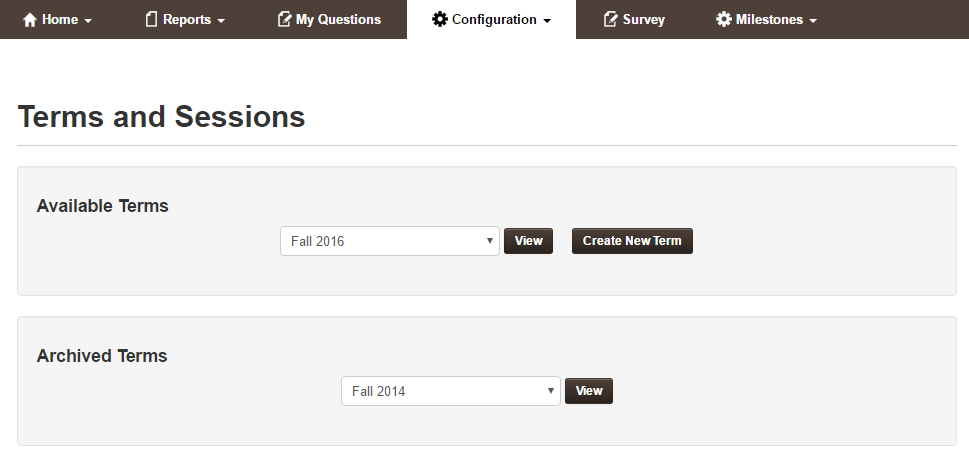Open the Archived Terms dropdown showing Fall 2014

tap(450, 391)
